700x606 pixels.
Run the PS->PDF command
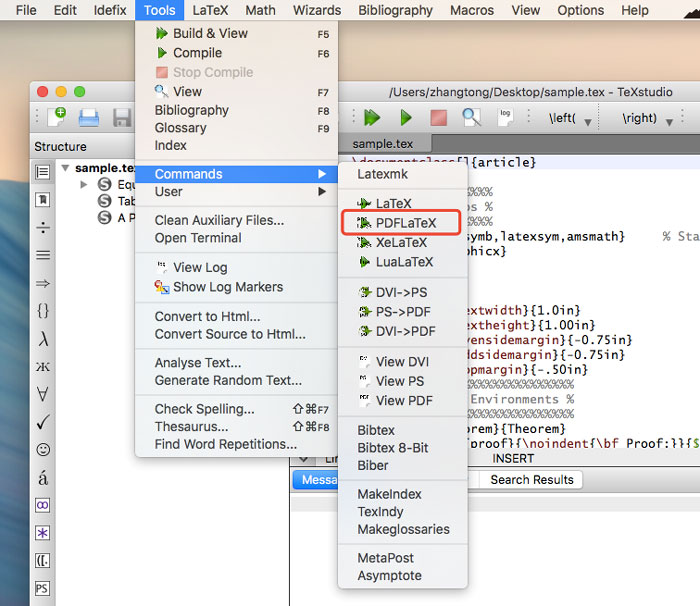click(x=403, y=312)
